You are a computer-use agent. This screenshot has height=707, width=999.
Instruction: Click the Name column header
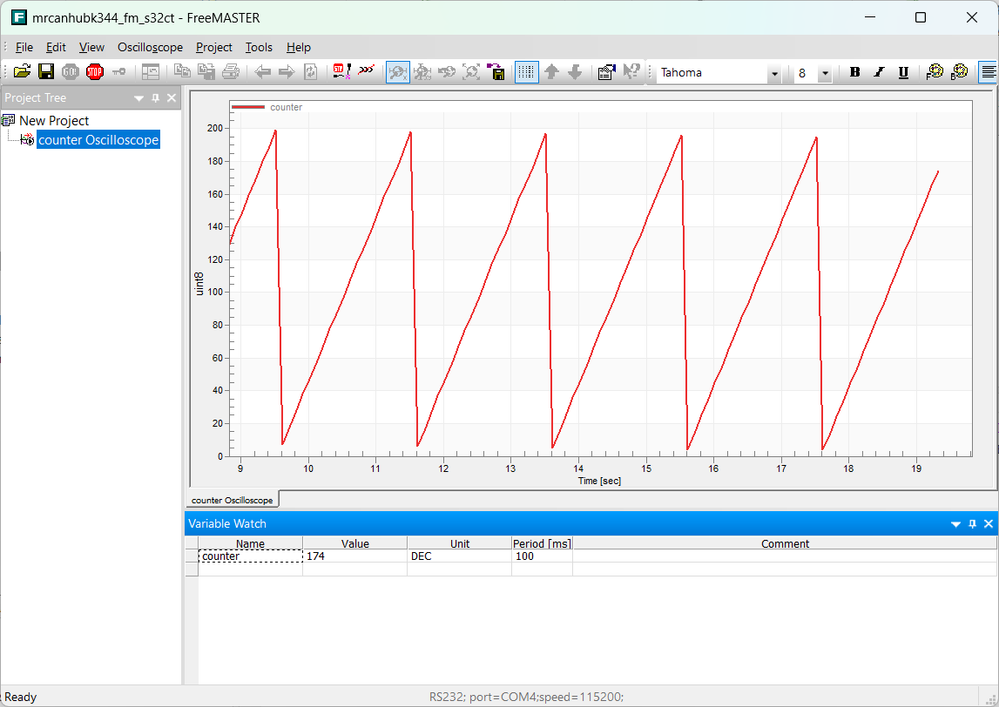pyautogui.click(x=250, y=544)
